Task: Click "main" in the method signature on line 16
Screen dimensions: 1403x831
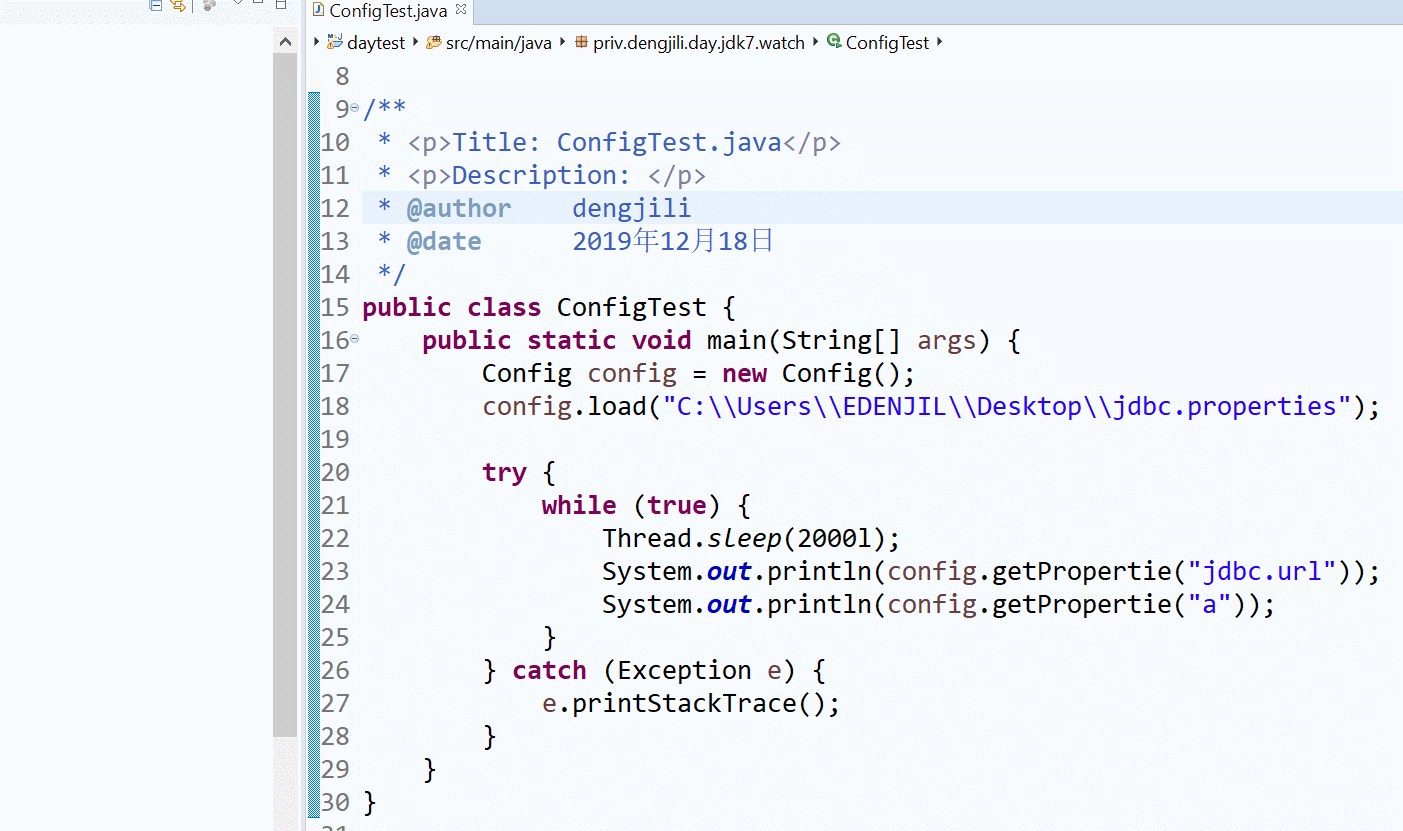Action: click(x=737, y=340)
